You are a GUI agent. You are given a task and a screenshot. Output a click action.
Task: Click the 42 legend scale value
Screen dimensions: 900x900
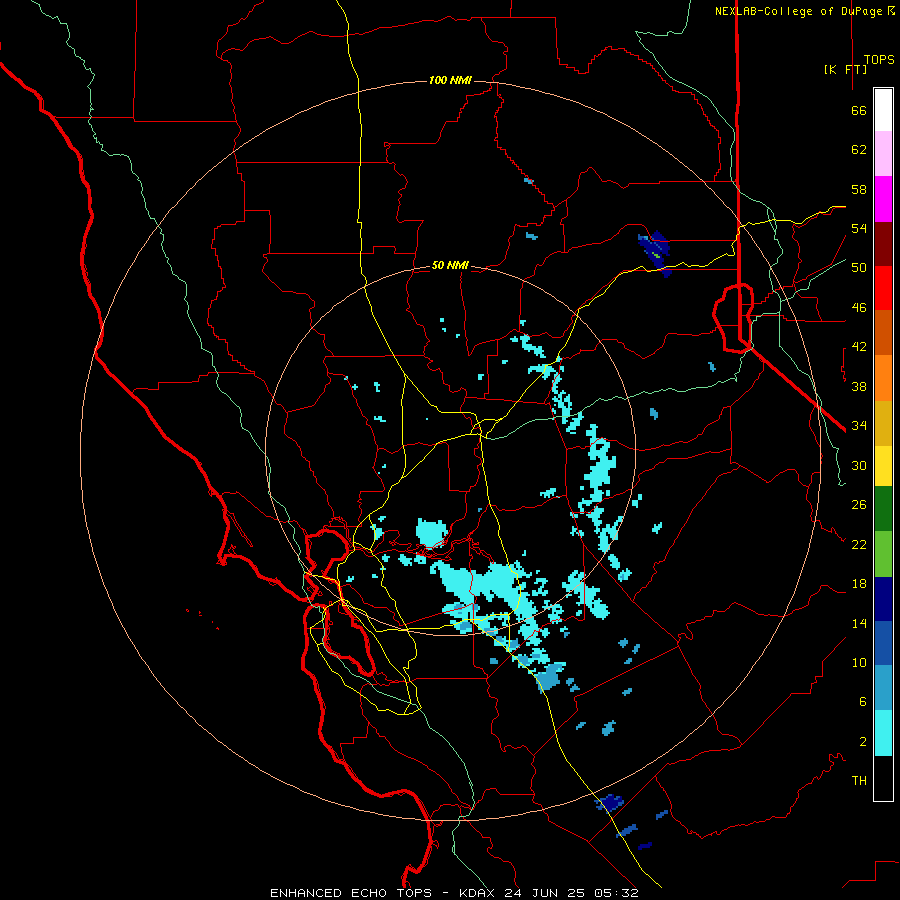click(x=859, y=347)
